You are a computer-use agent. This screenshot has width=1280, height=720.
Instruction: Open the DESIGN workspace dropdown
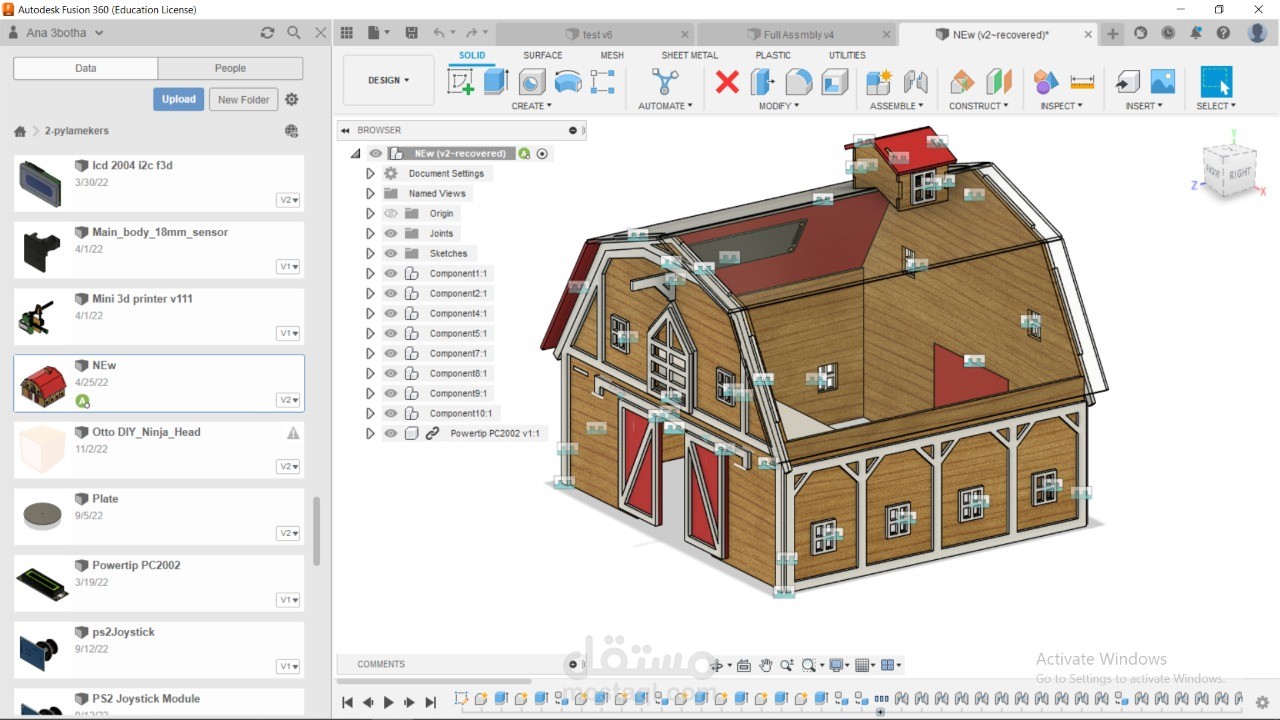point(389,80)
